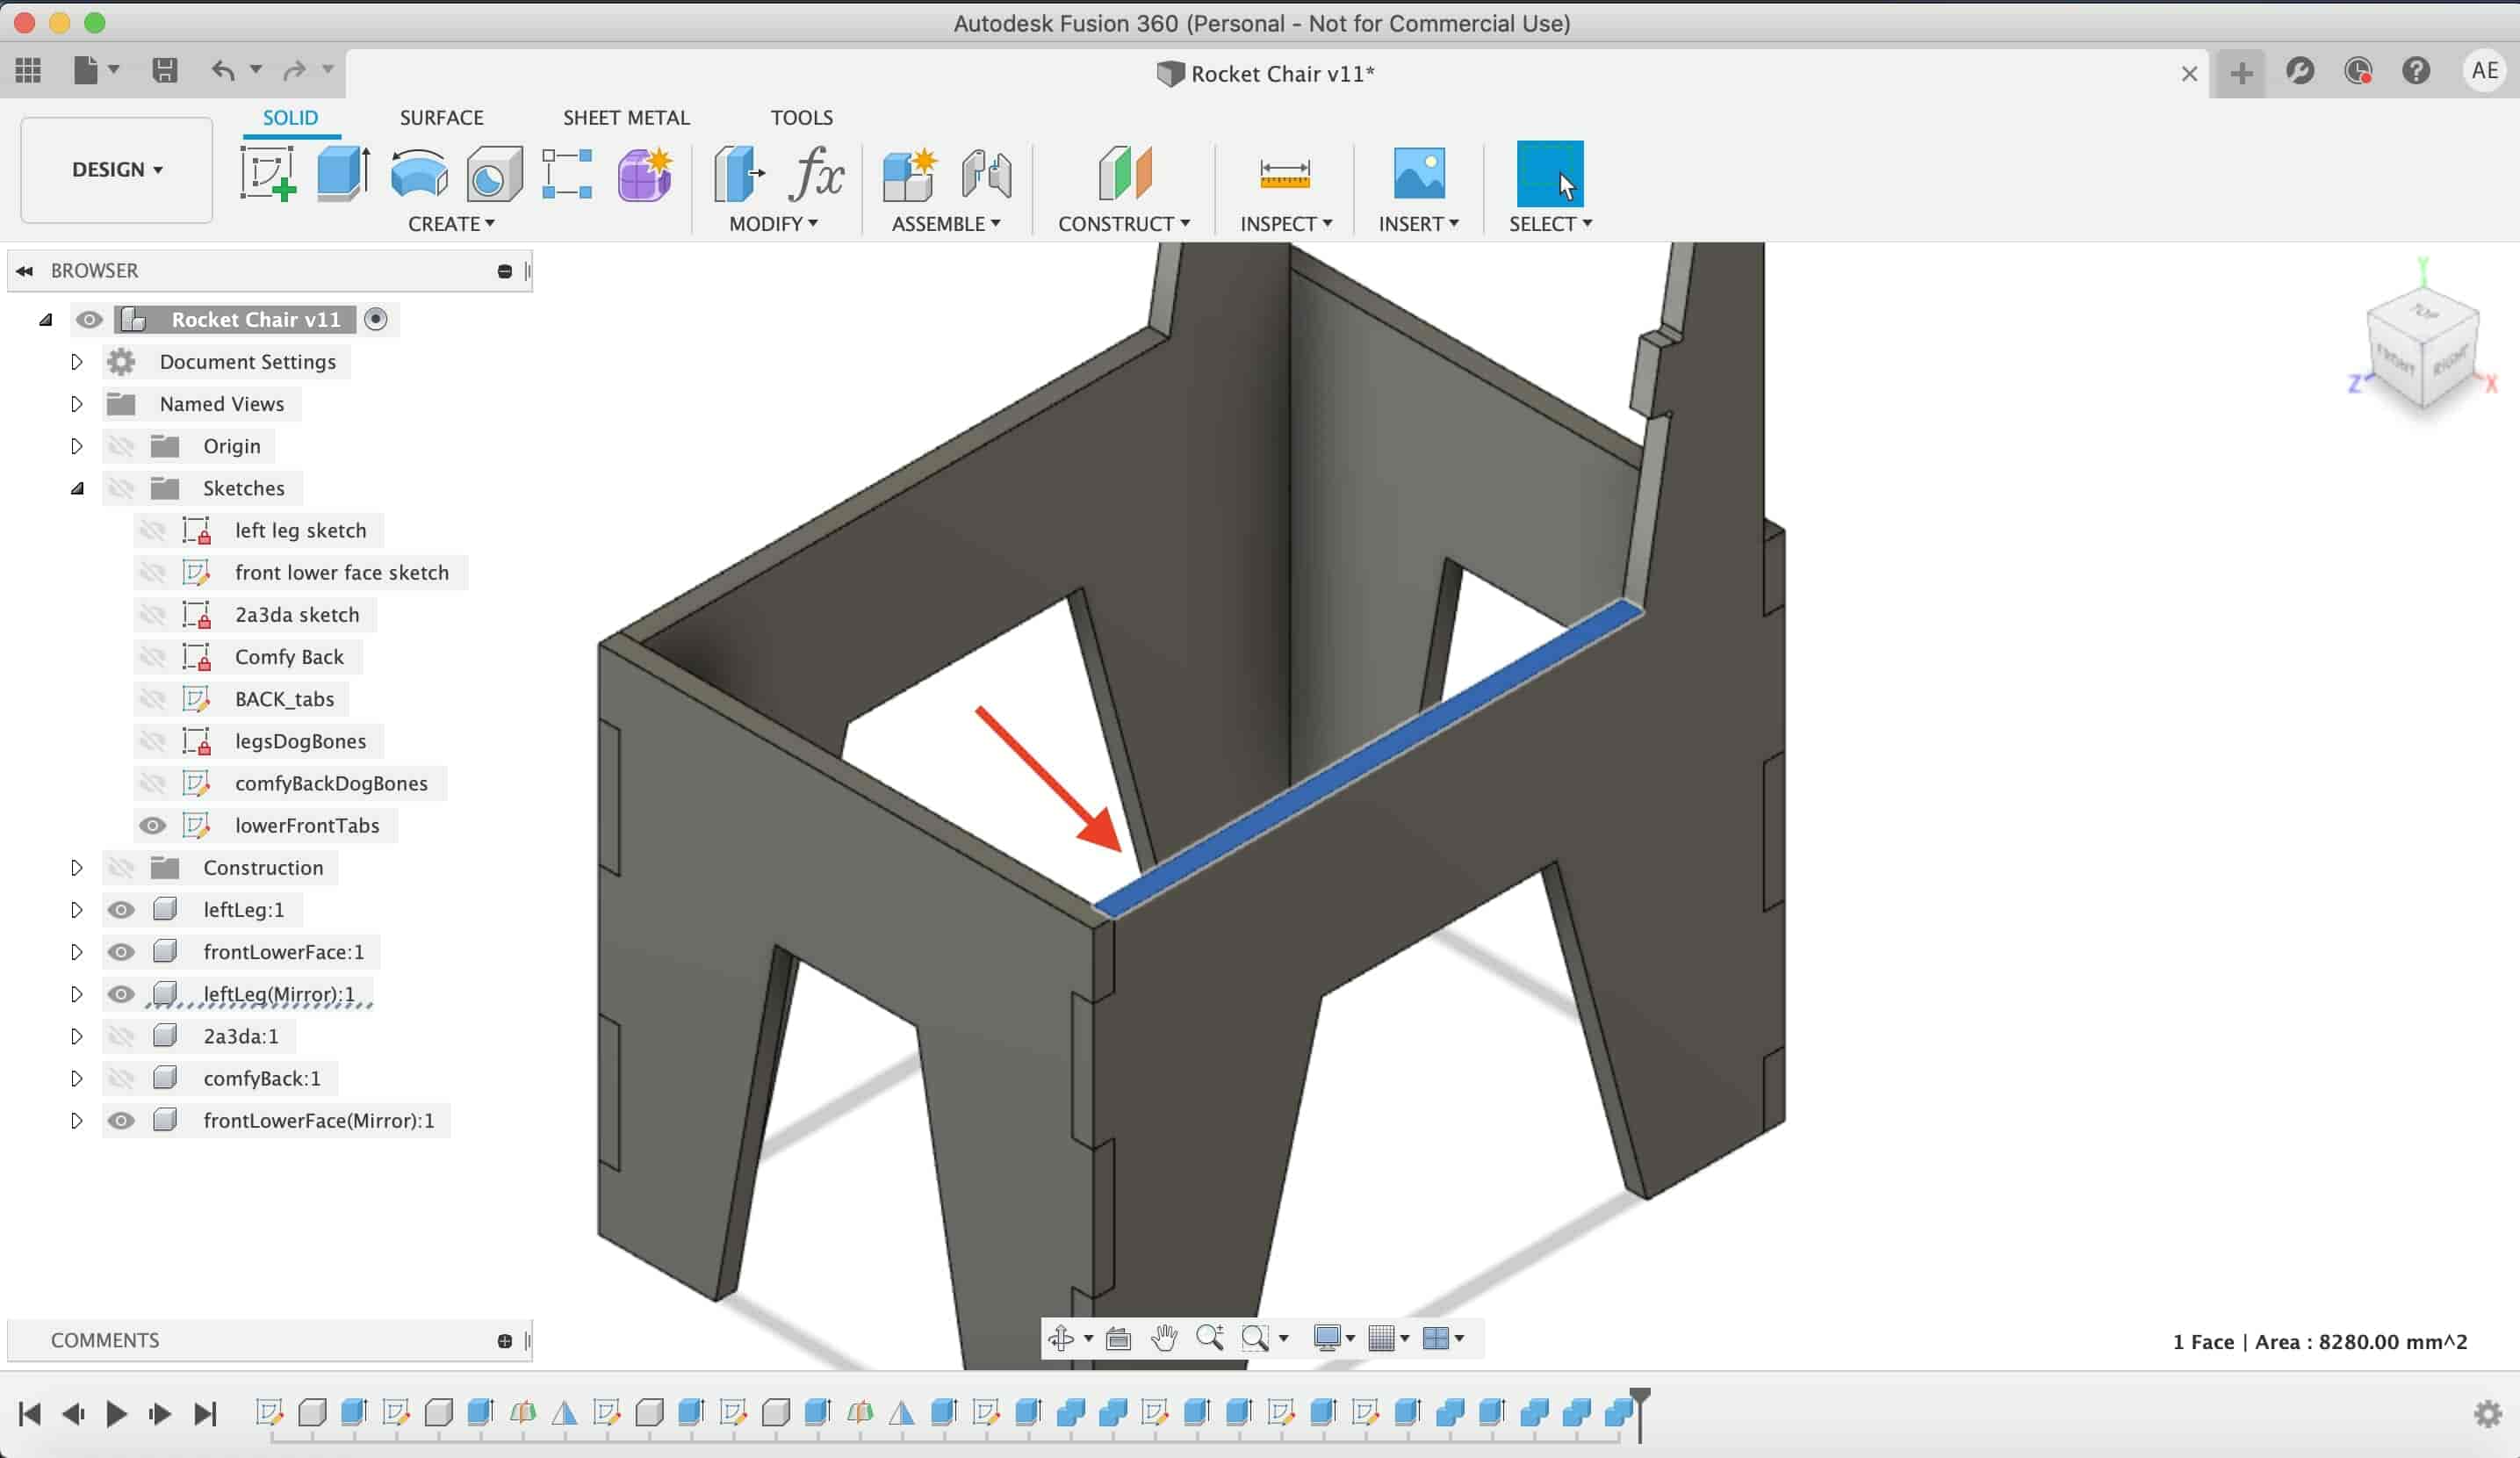Expand the leftLeg(Mirror):1 component
The height and width of the screenshot is (1458, 2520).
tap(76, 994)
